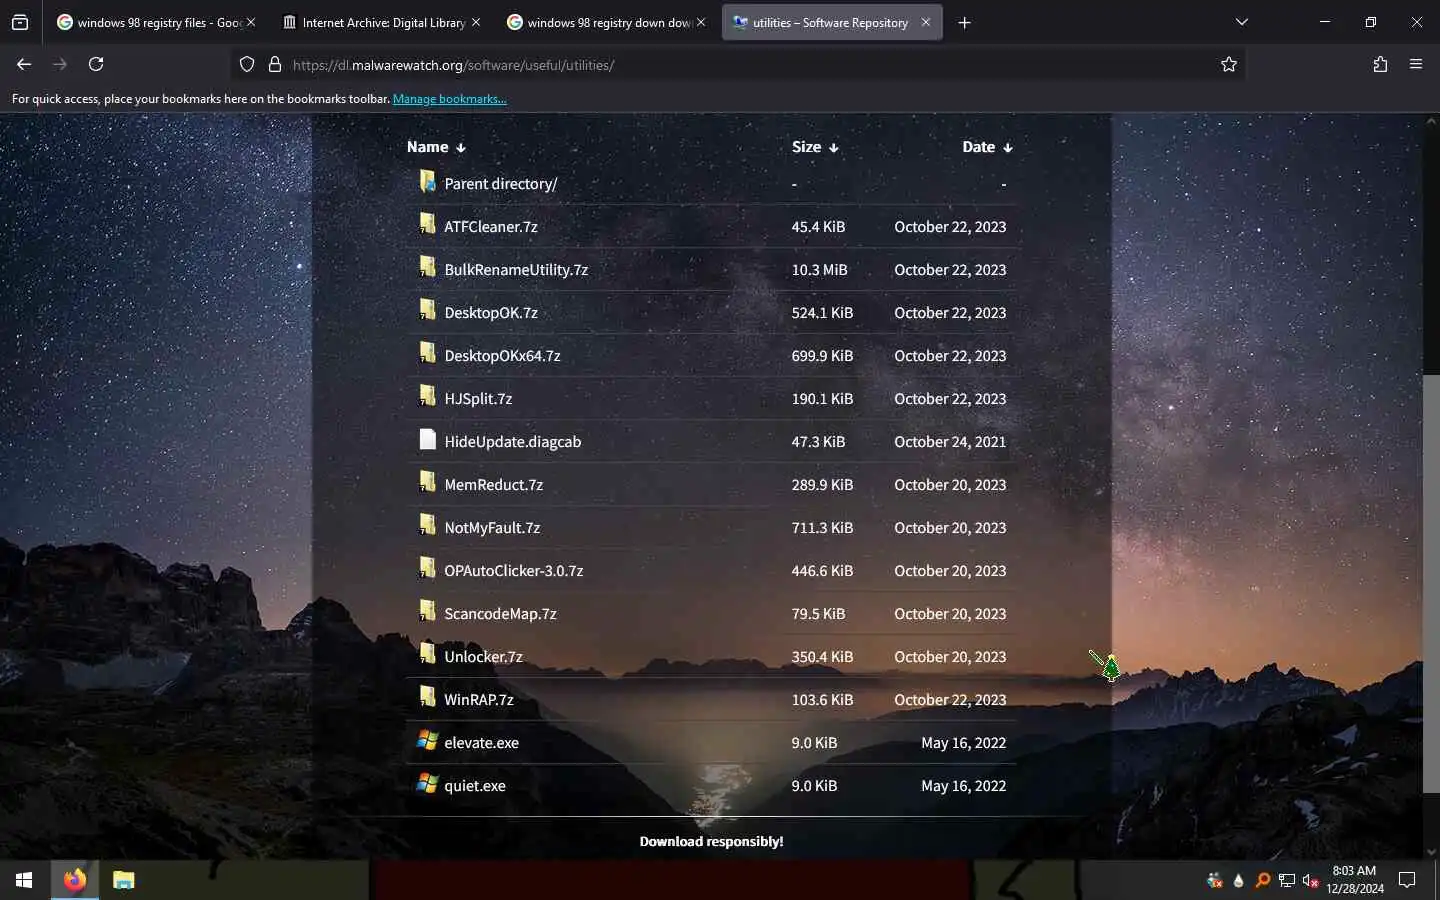
Task: Close the Internet Archive tab
Action: tap(476, 22)
